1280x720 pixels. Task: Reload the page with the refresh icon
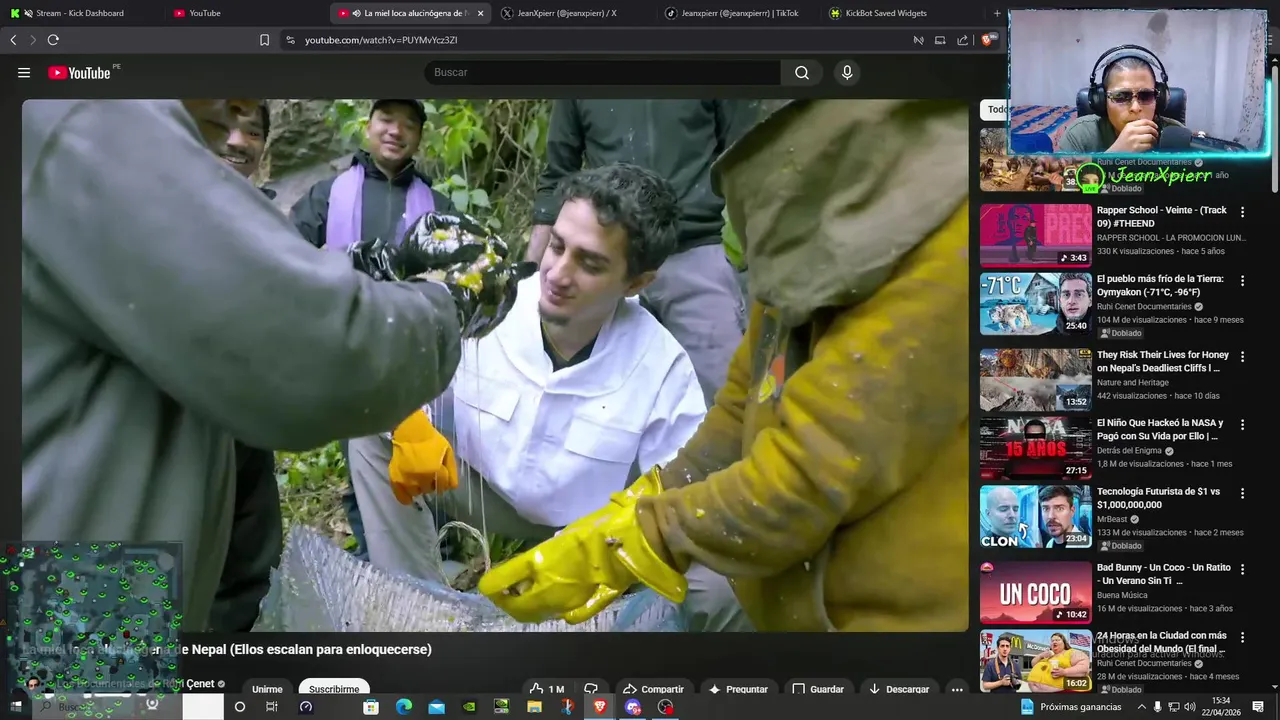(53, 40)
